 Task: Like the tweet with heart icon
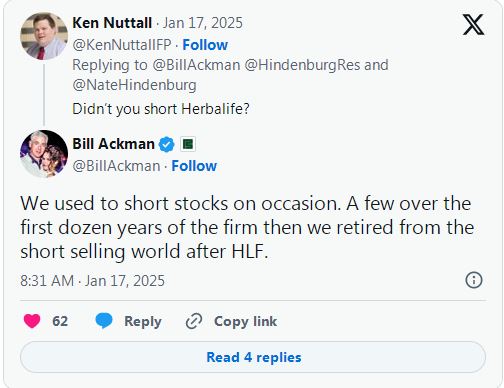32,321
